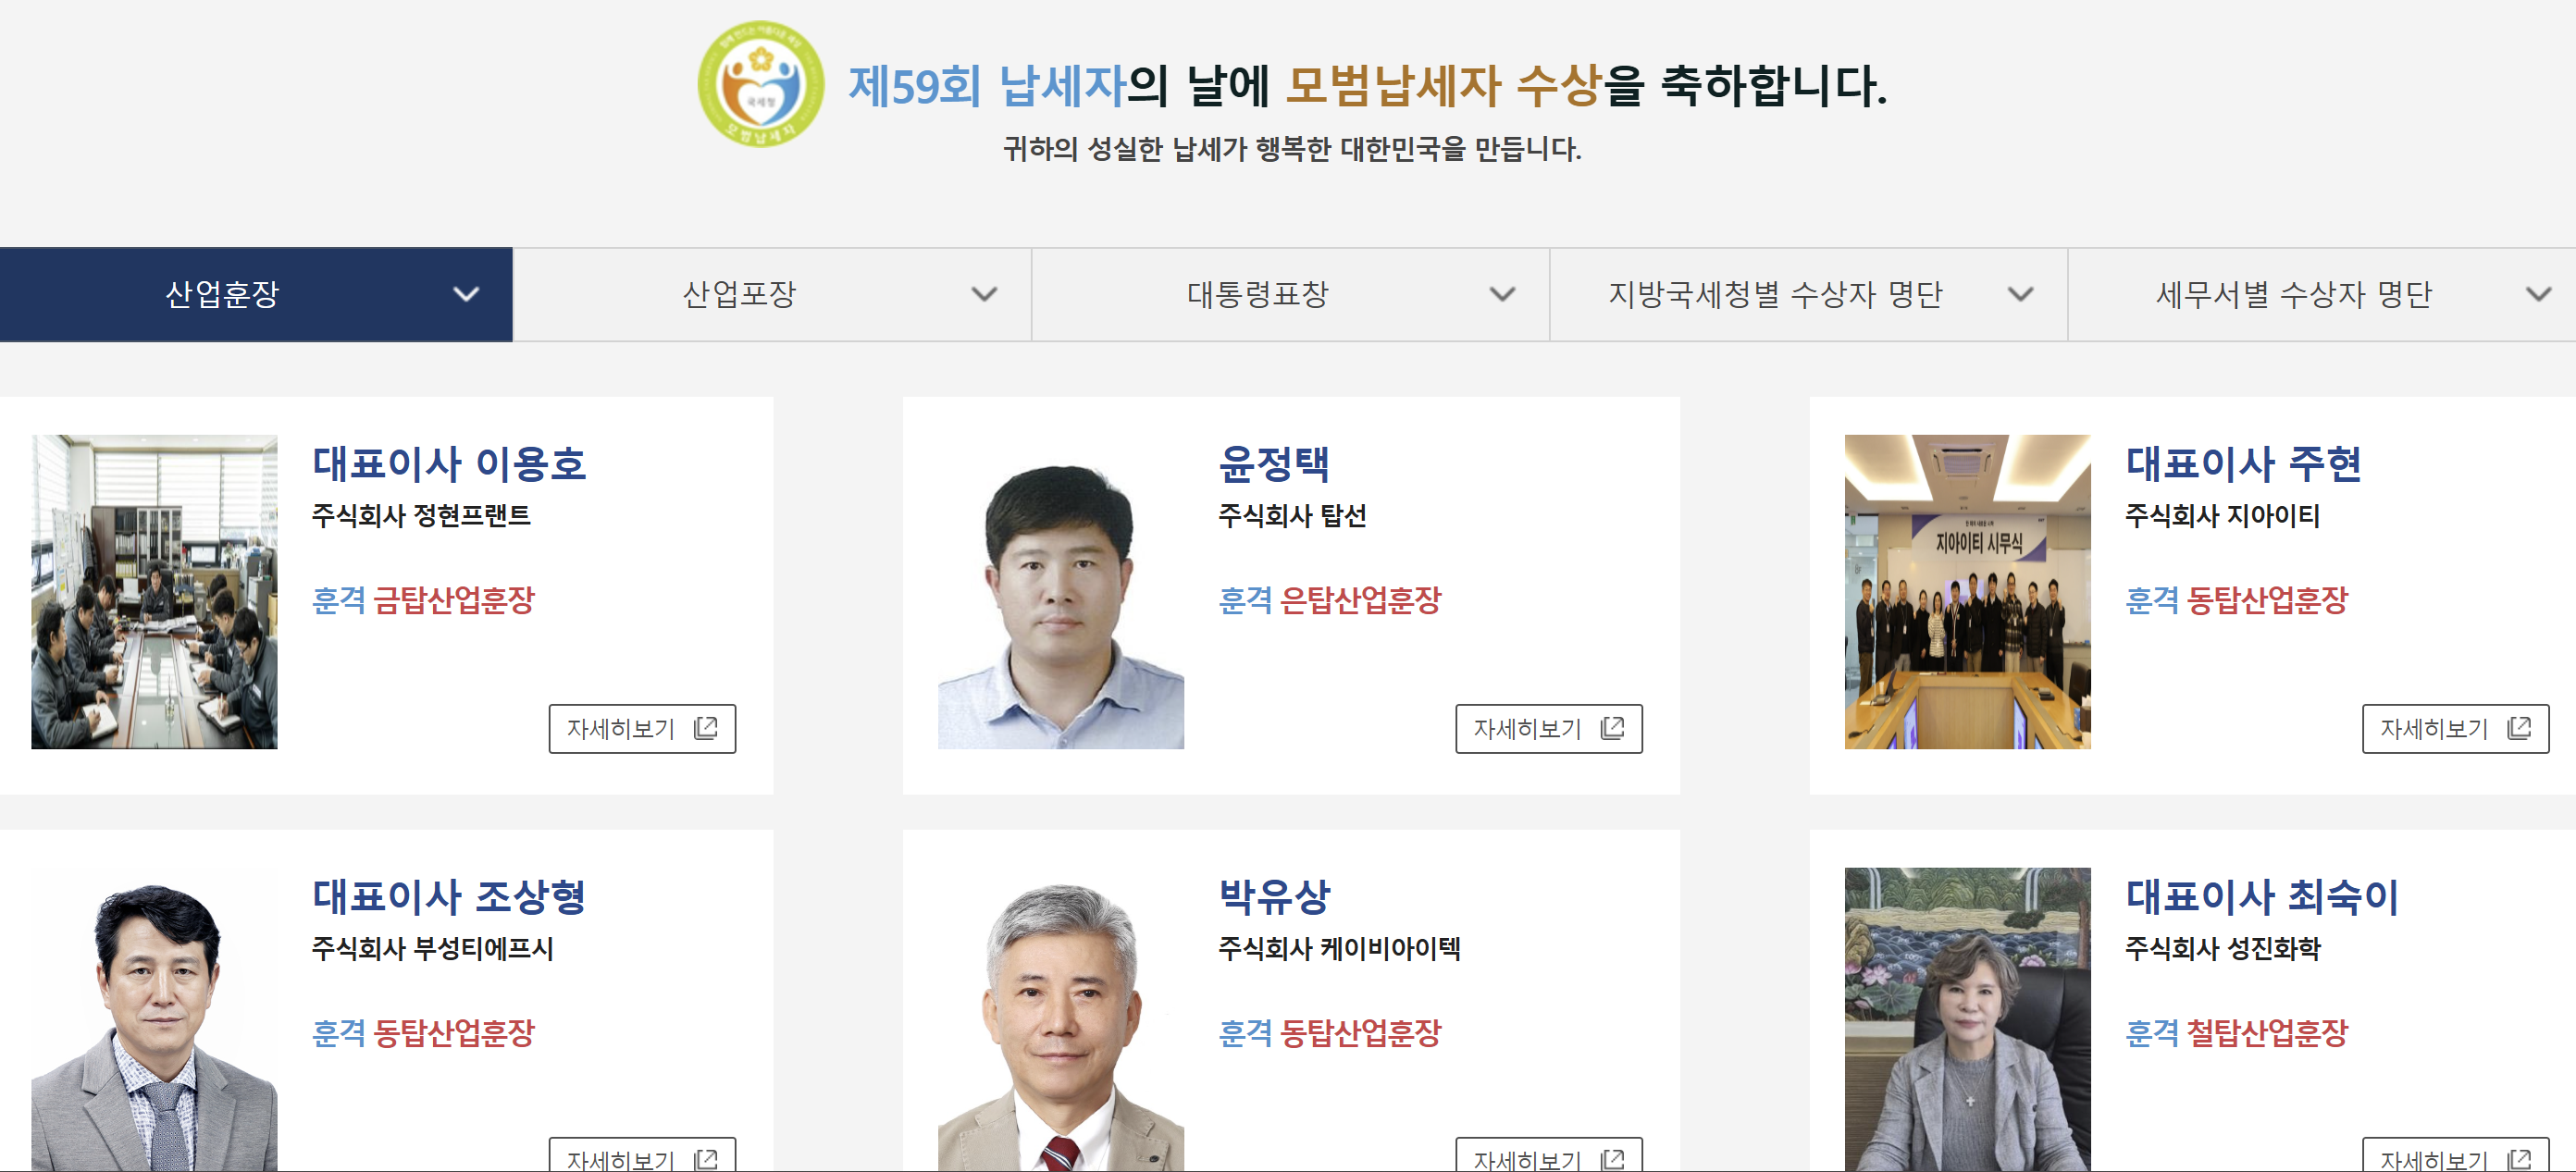Screen dimensions: 2576x1172
Task: Expand 세무서별 수상자 명단 chevron
Action: click(2539, 295)
